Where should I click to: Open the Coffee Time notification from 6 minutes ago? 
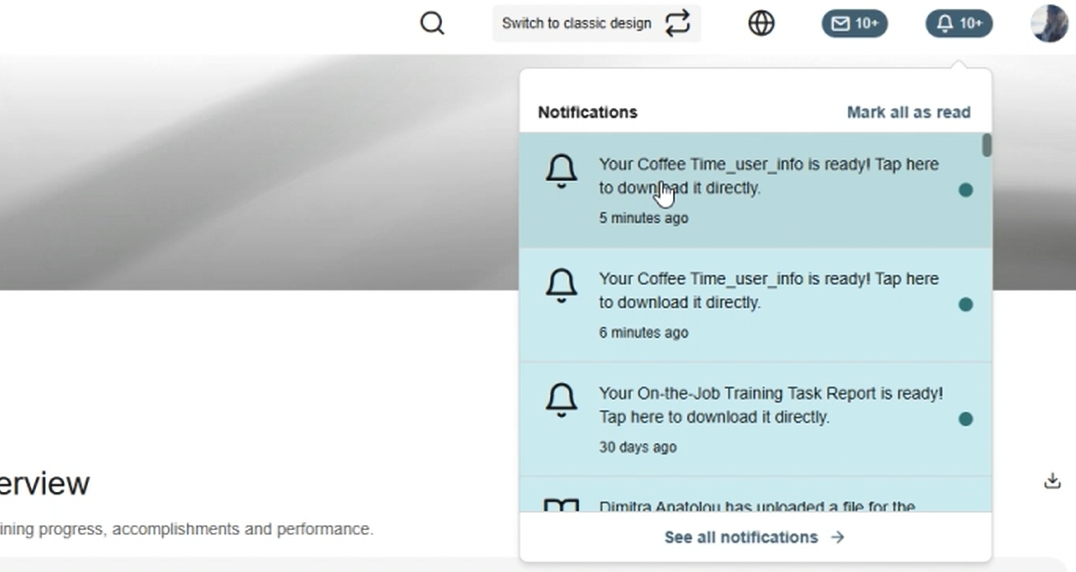coord(768,291)
